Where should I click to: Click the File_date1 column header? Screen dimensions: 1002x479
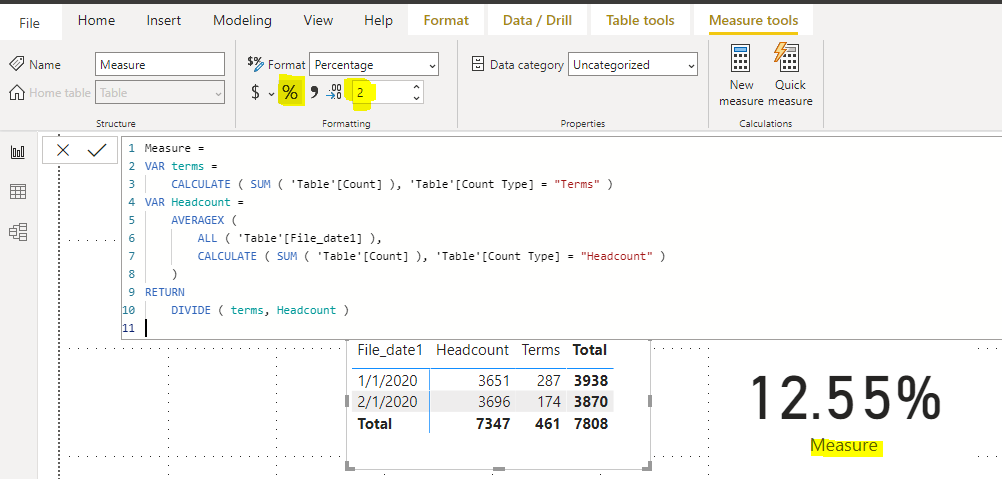click(x=390, y=350)
